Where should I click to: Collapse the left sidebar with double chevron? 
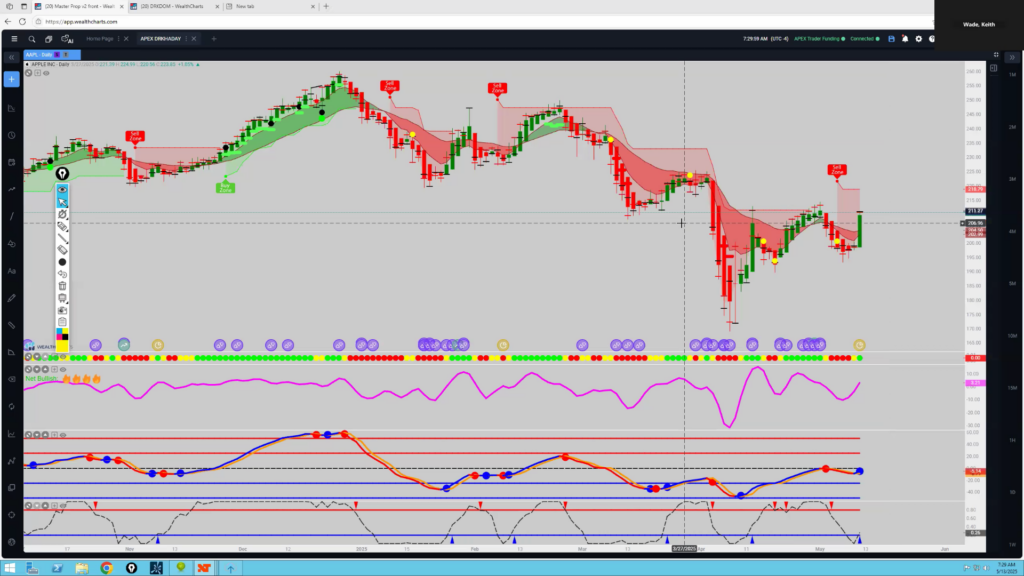(12, 57)
